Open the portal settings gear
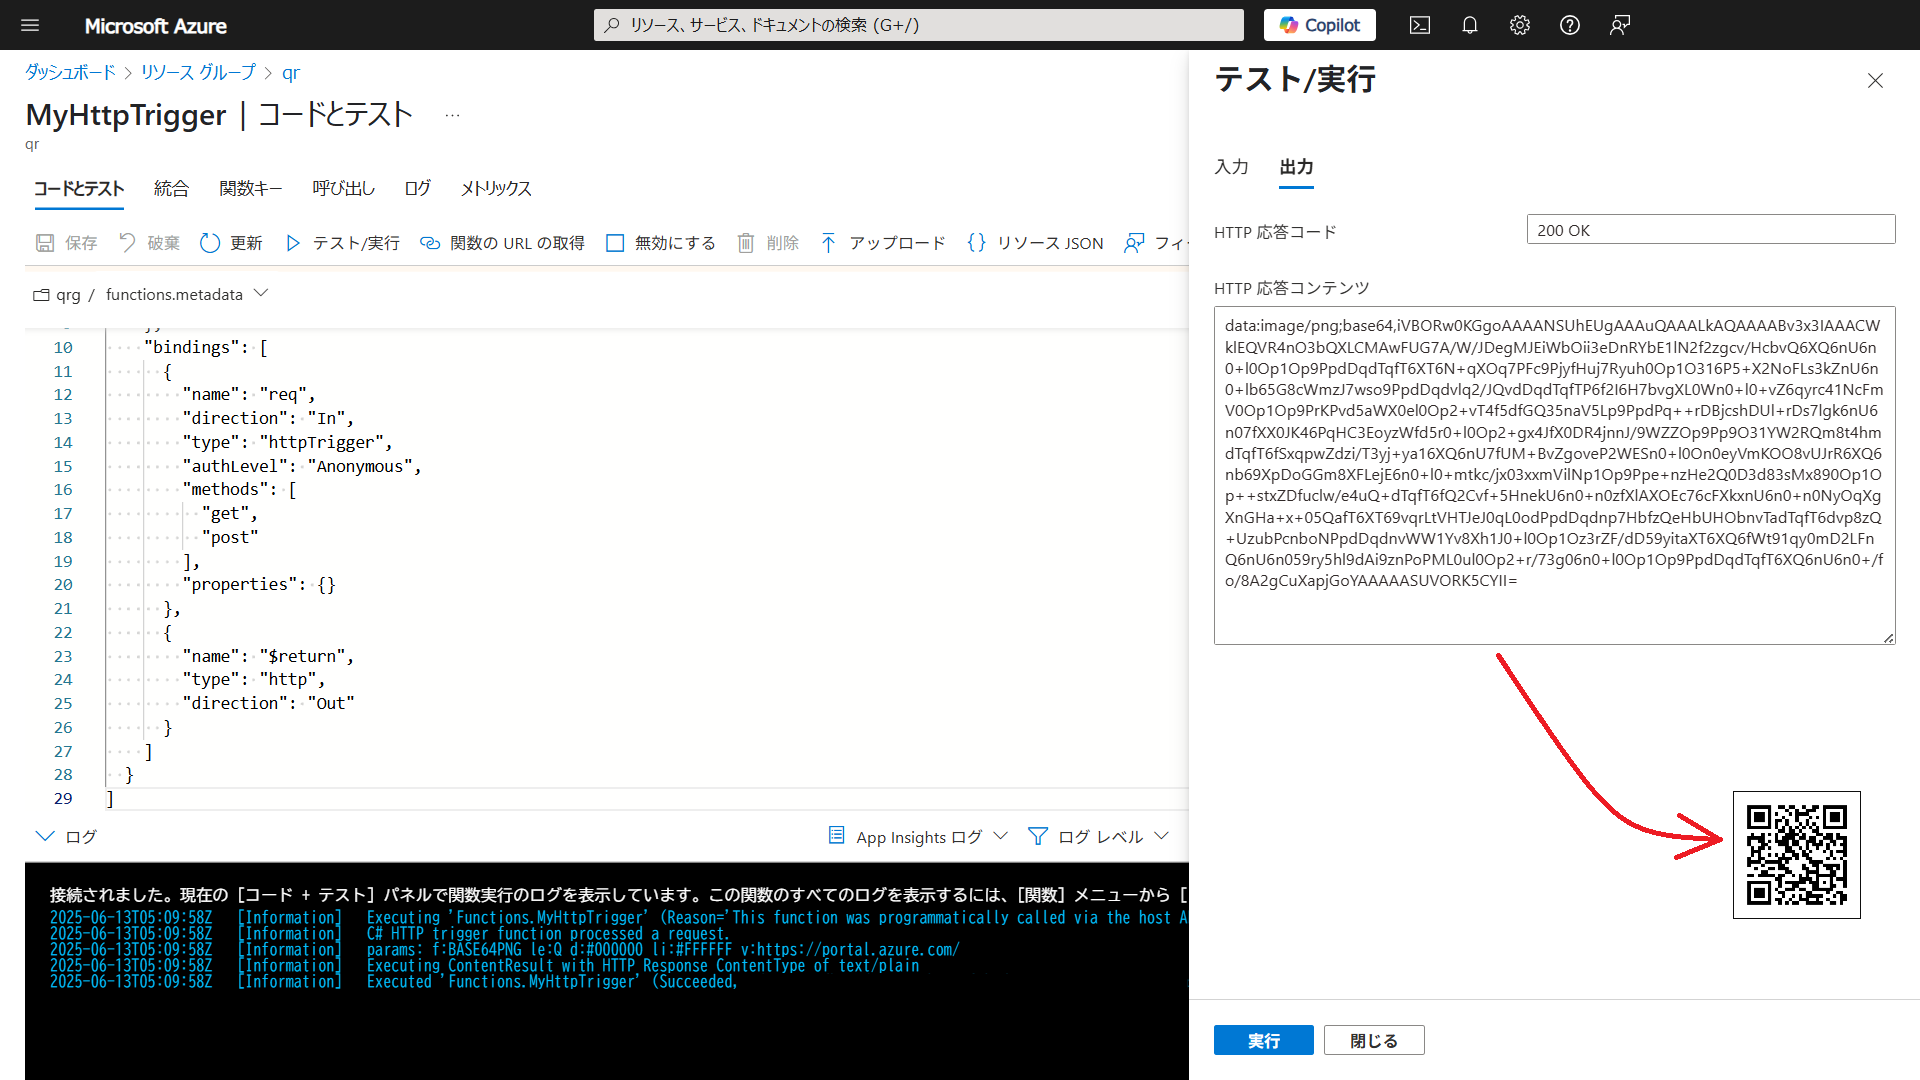The image size is (1920, 1080). (x=1520, y=25)
